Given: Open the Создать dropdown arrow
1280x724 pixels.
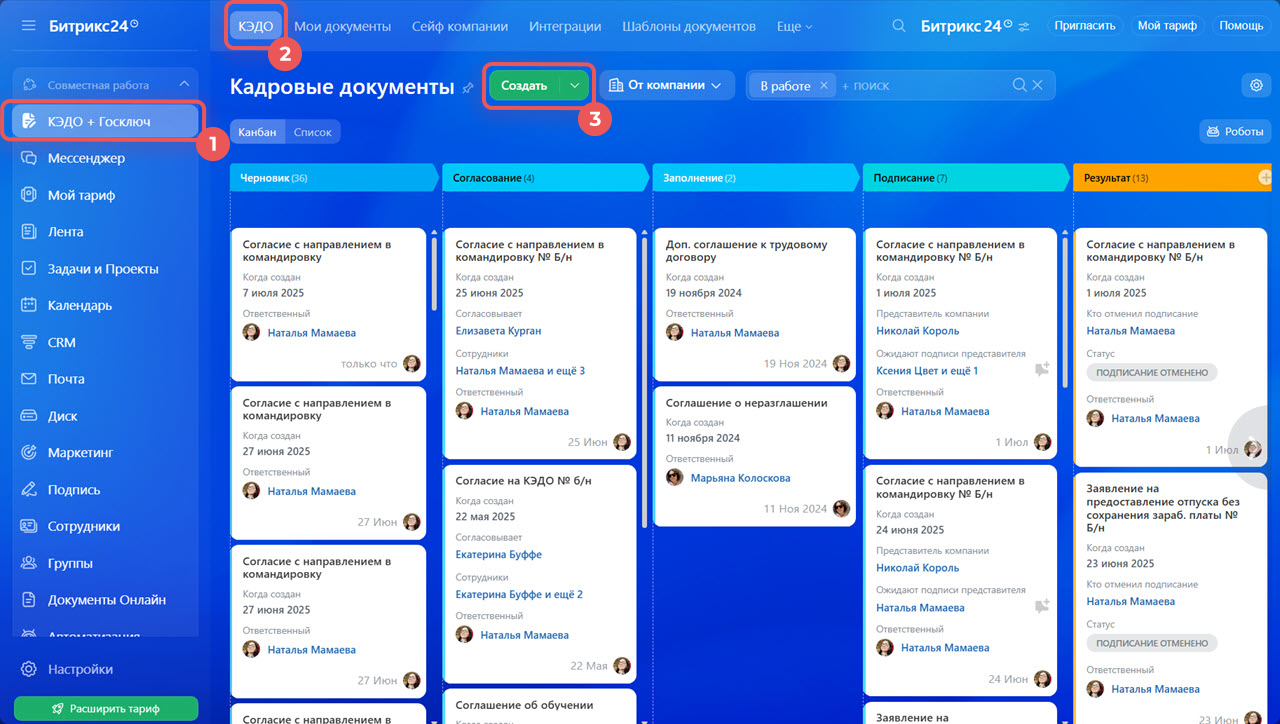Looking at the screenshot, I should click(575, 86).
